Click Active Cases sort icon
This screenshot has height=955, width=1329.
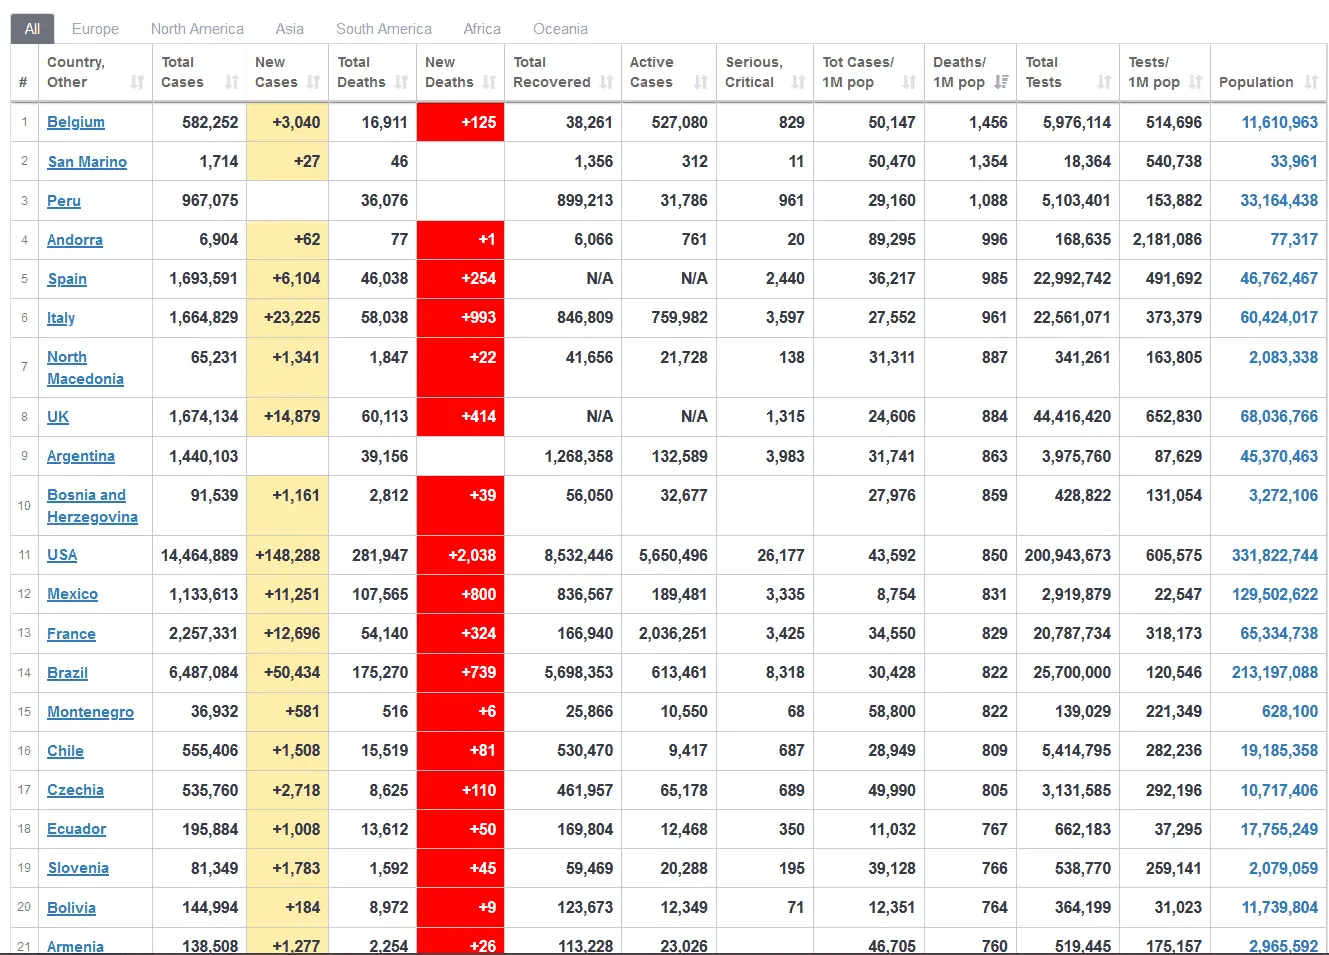click(x=701, y=83)
